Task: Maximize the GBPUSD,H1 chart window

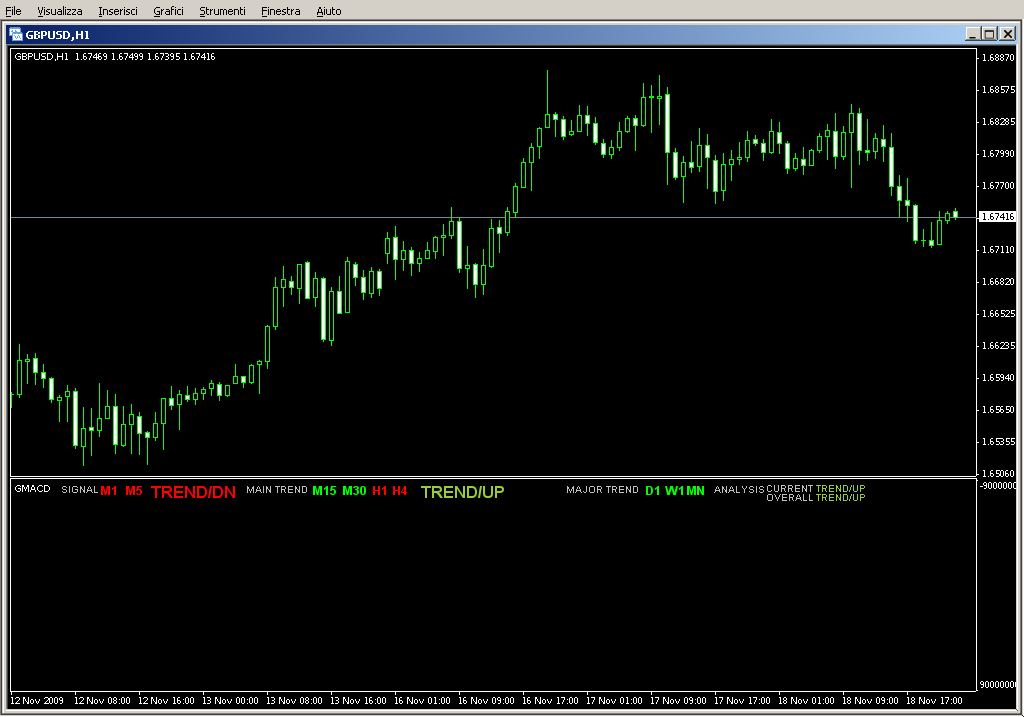Action: point(989,34)
